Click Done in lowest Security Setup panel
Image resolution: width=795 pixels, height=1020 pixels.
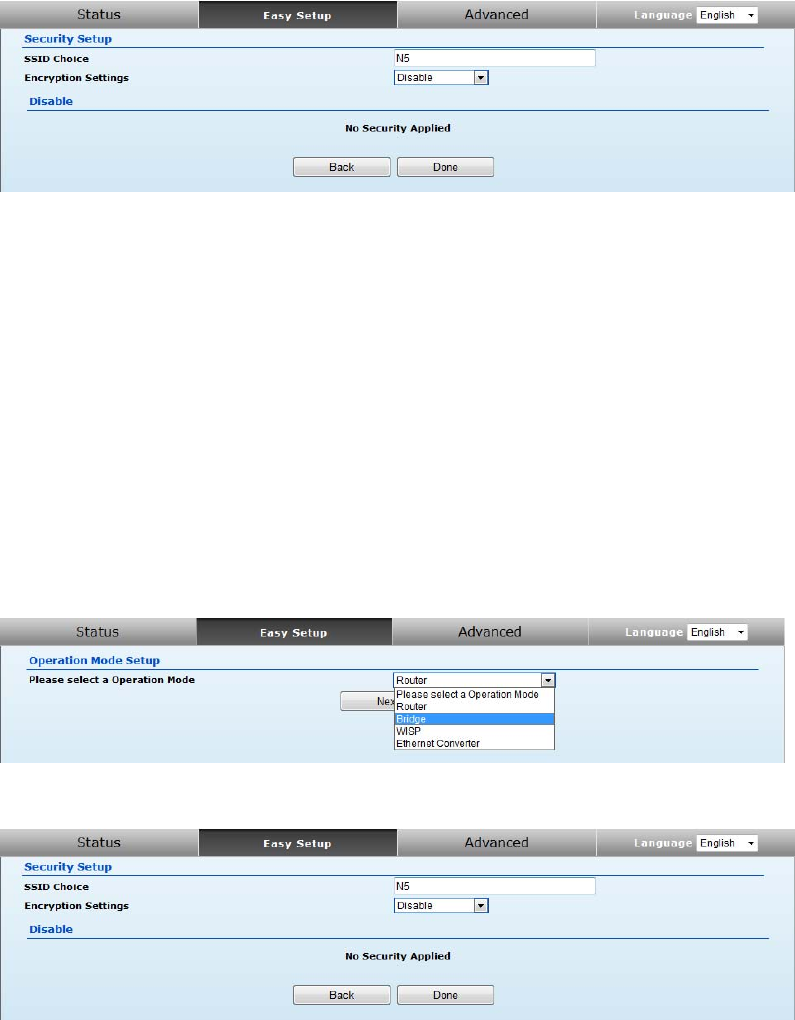pyautogui.click(x=446, y=995)
